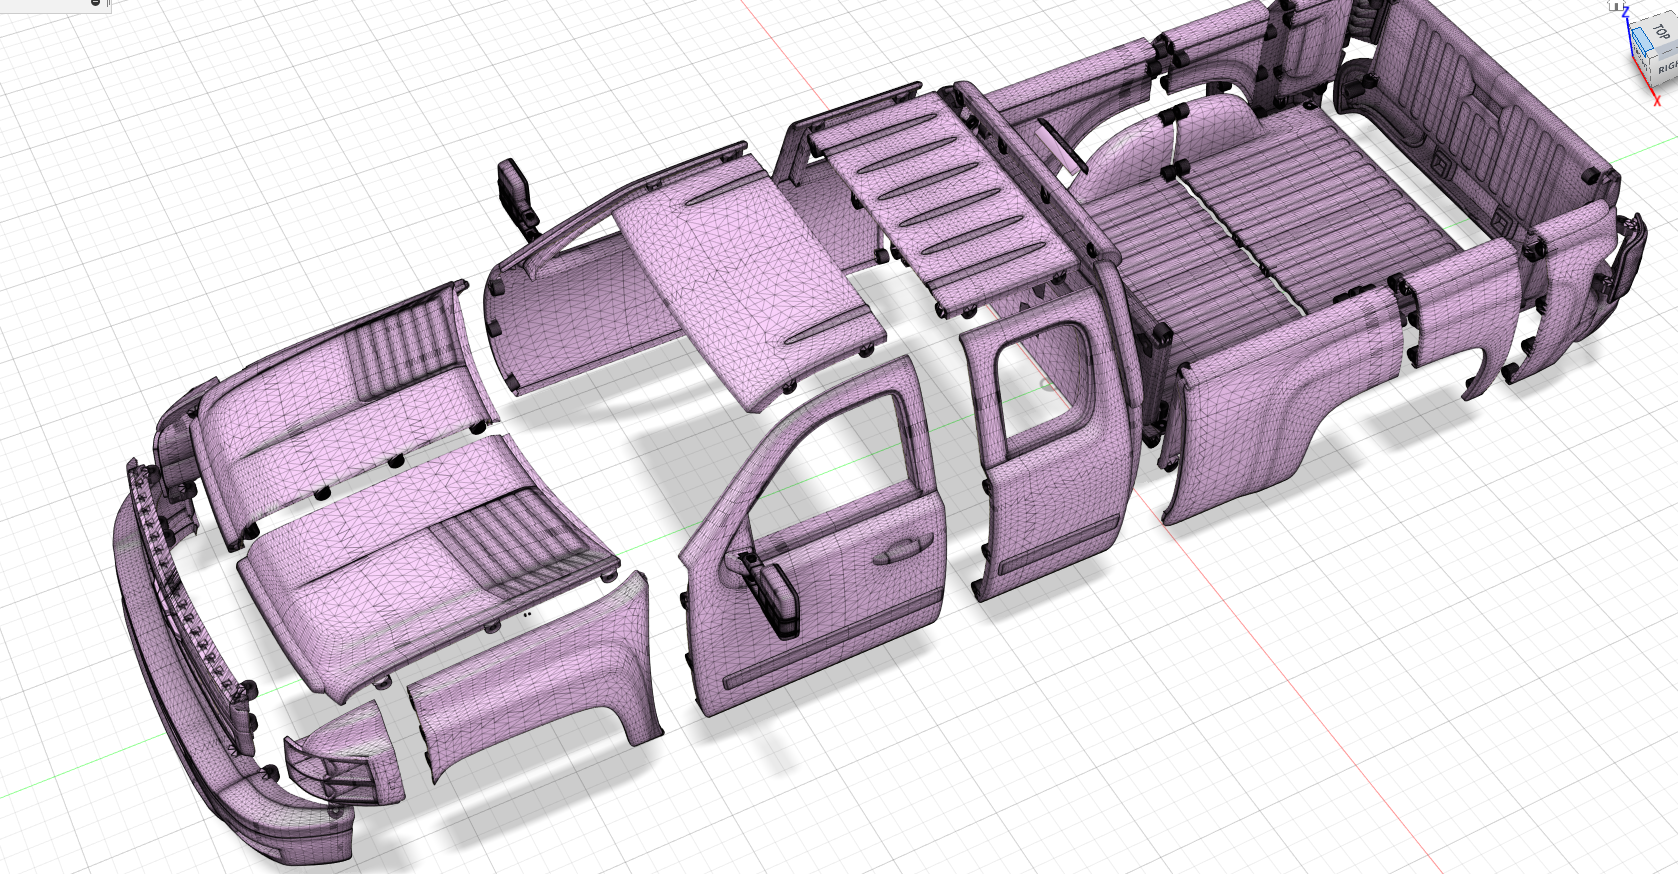The width and height of the screenshot is (1678, 874).
Task: Select the RIGHT face of the ViewCube
Action: tap(1666, 68)
